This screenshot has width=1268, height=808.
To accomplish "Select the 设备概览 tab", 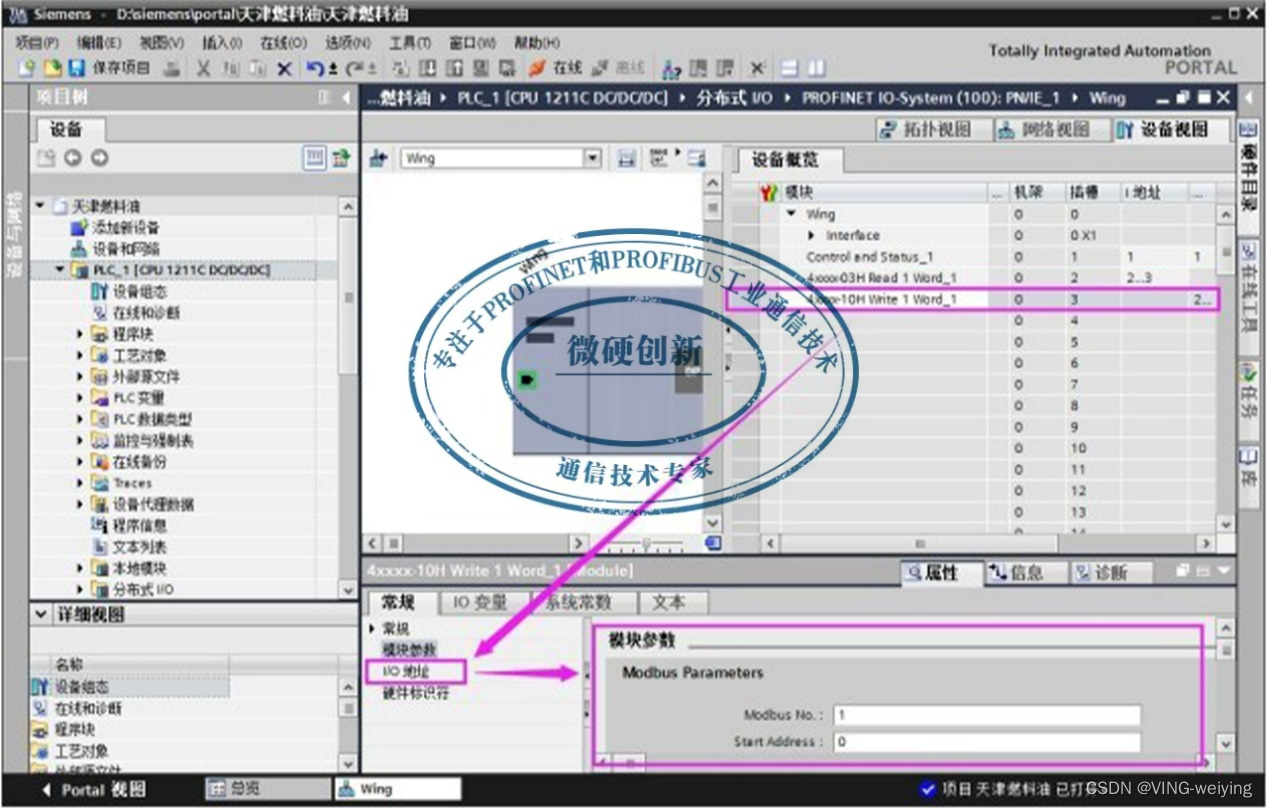I will tap(785, 159).
